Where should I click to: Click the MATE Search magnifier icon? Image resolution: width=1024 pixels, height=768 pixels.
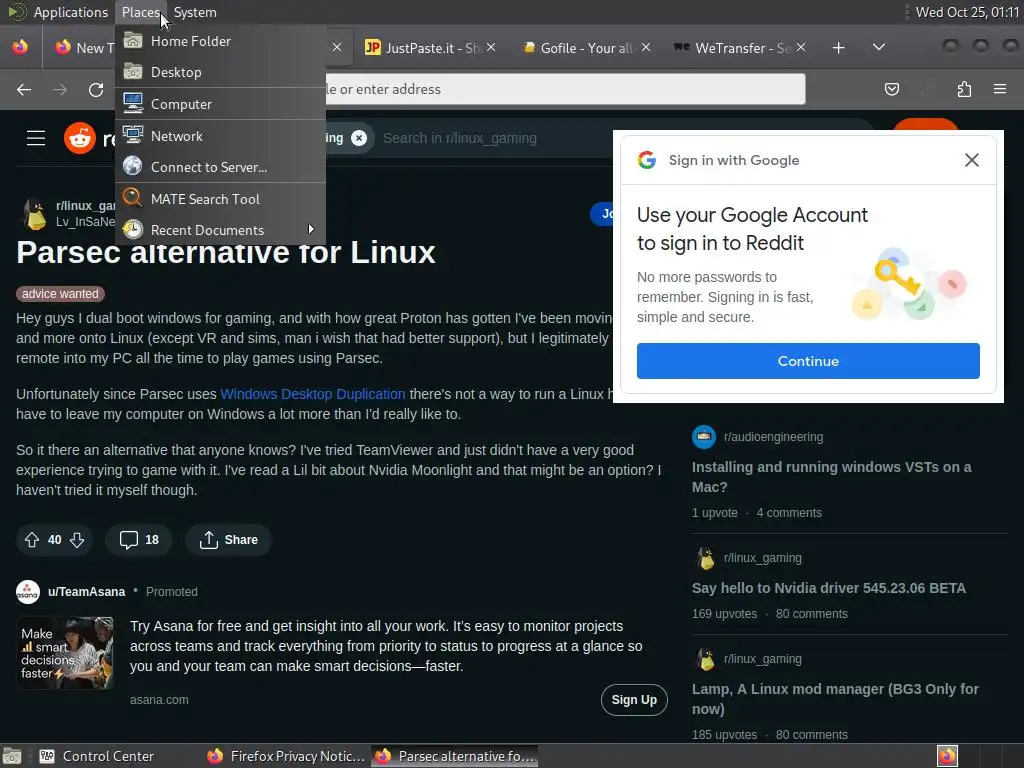(x=133, y=198)
